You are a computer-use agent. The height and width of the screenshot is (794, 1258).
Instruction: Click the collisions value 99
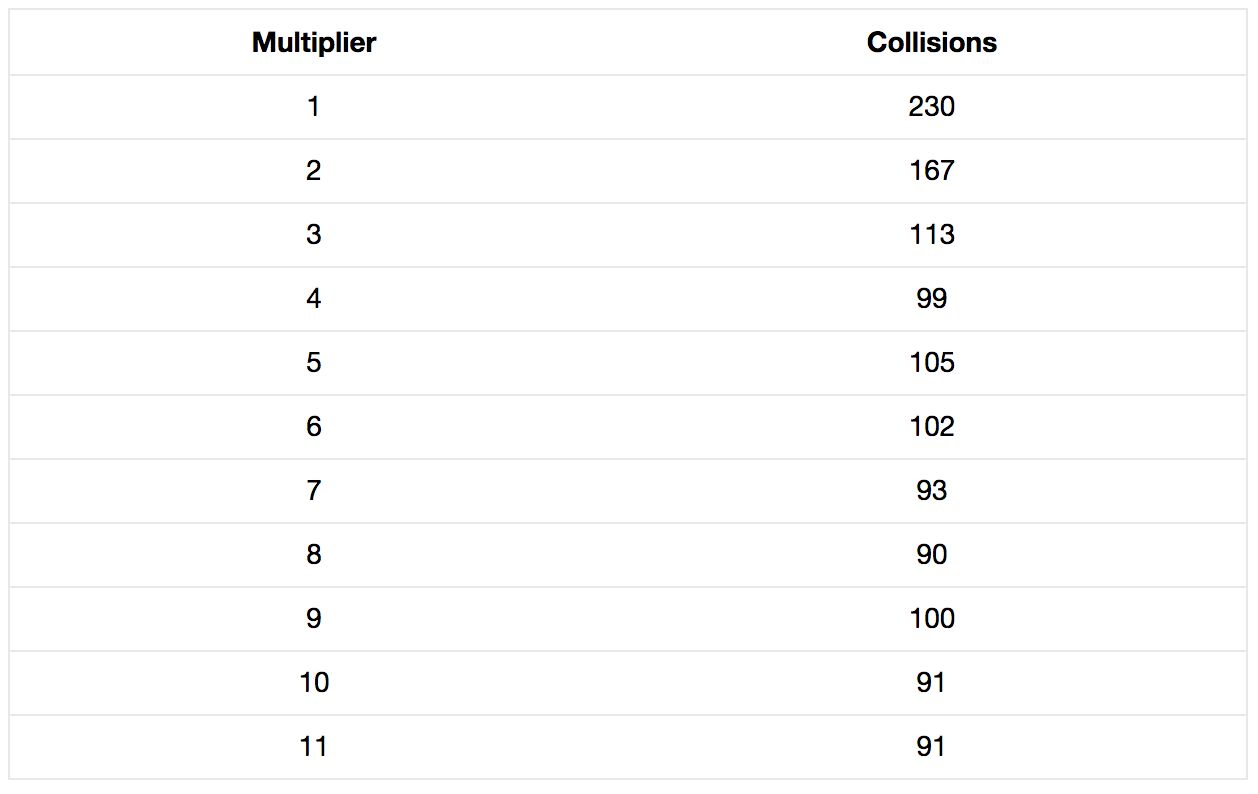pos(931,299)
